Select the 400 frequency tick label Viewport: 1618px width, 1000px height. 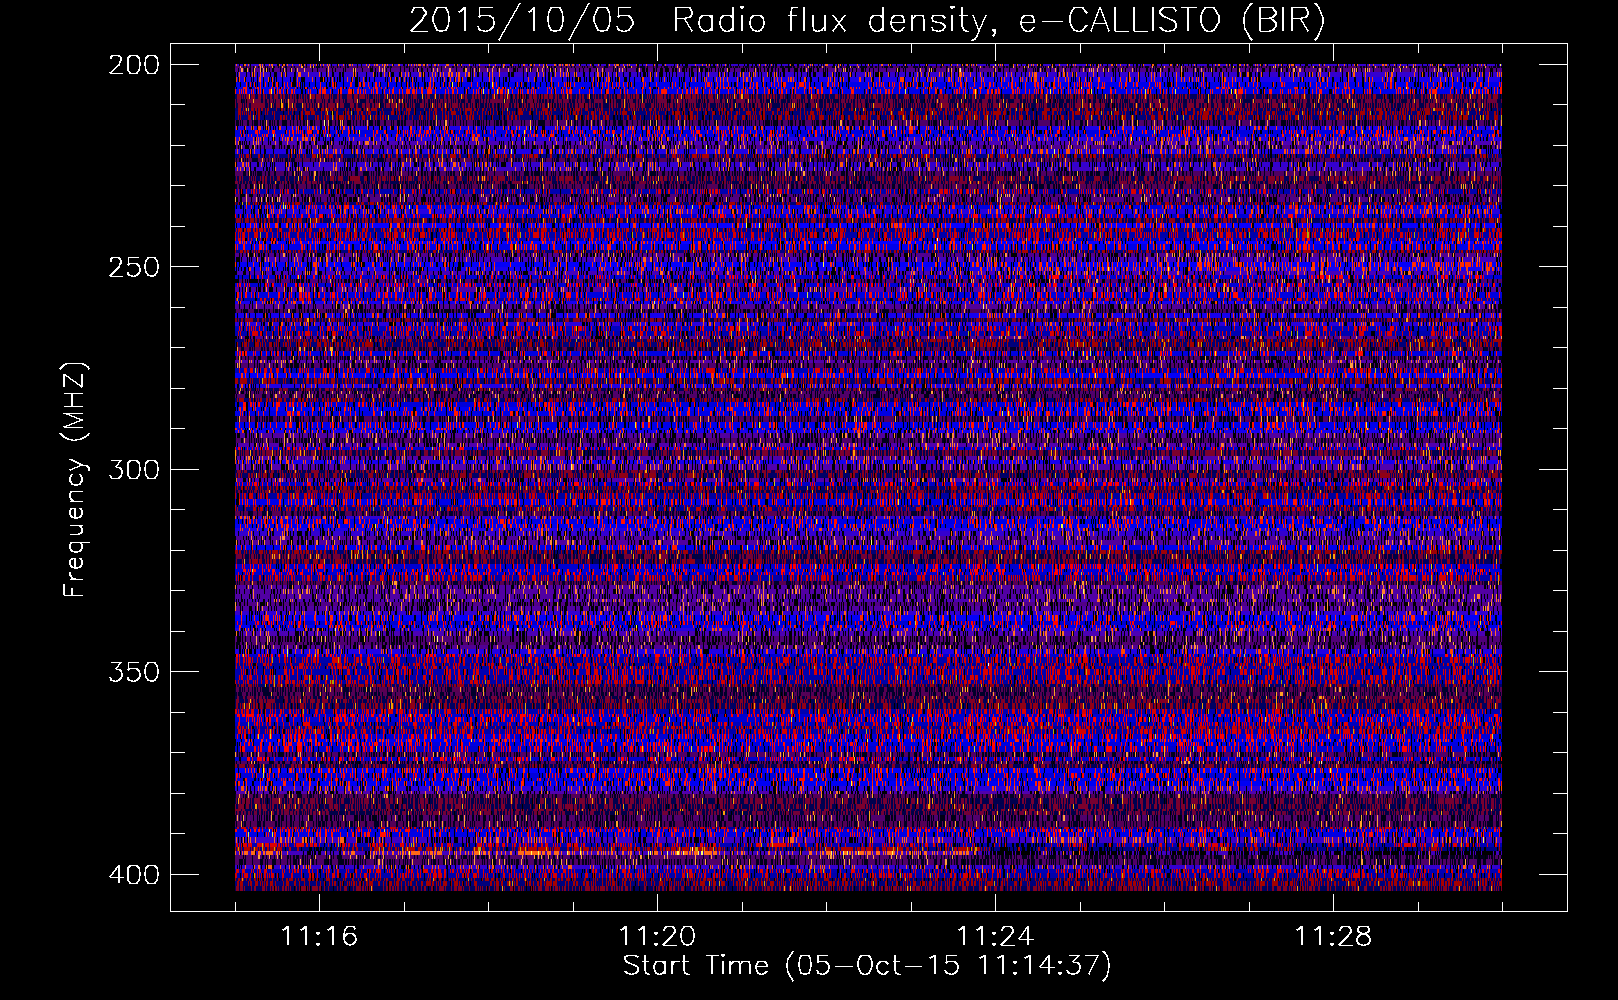tap(133, 874)
